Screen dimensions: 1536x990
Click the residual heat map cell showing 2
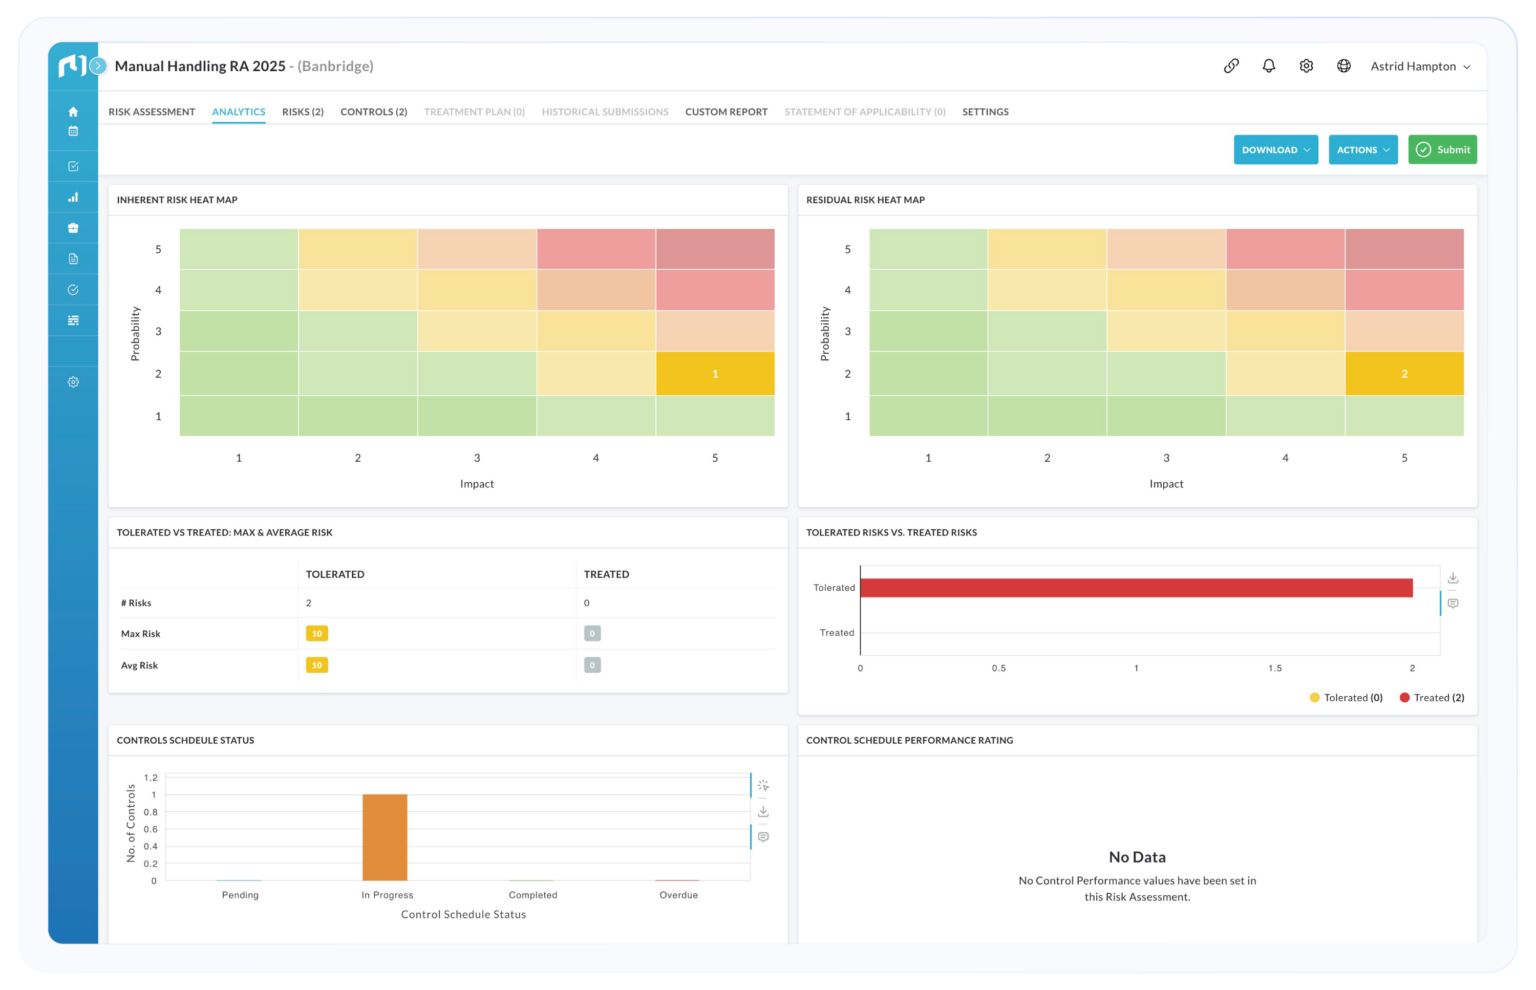(1404, 374)
